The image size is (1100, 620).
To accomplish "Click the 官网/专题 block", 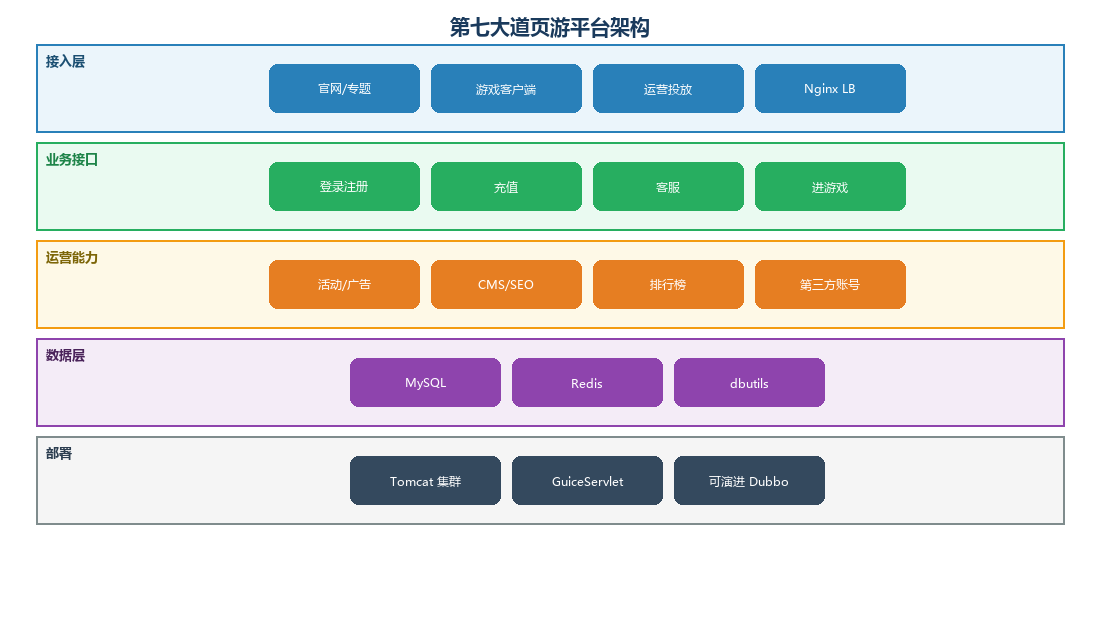I will [344, 88].
